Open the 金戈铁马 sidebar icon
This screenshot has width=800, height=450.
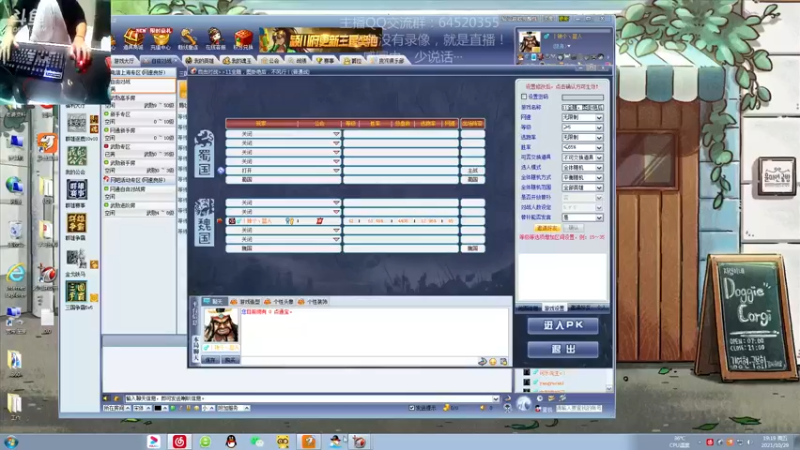[x=77, y=259]
